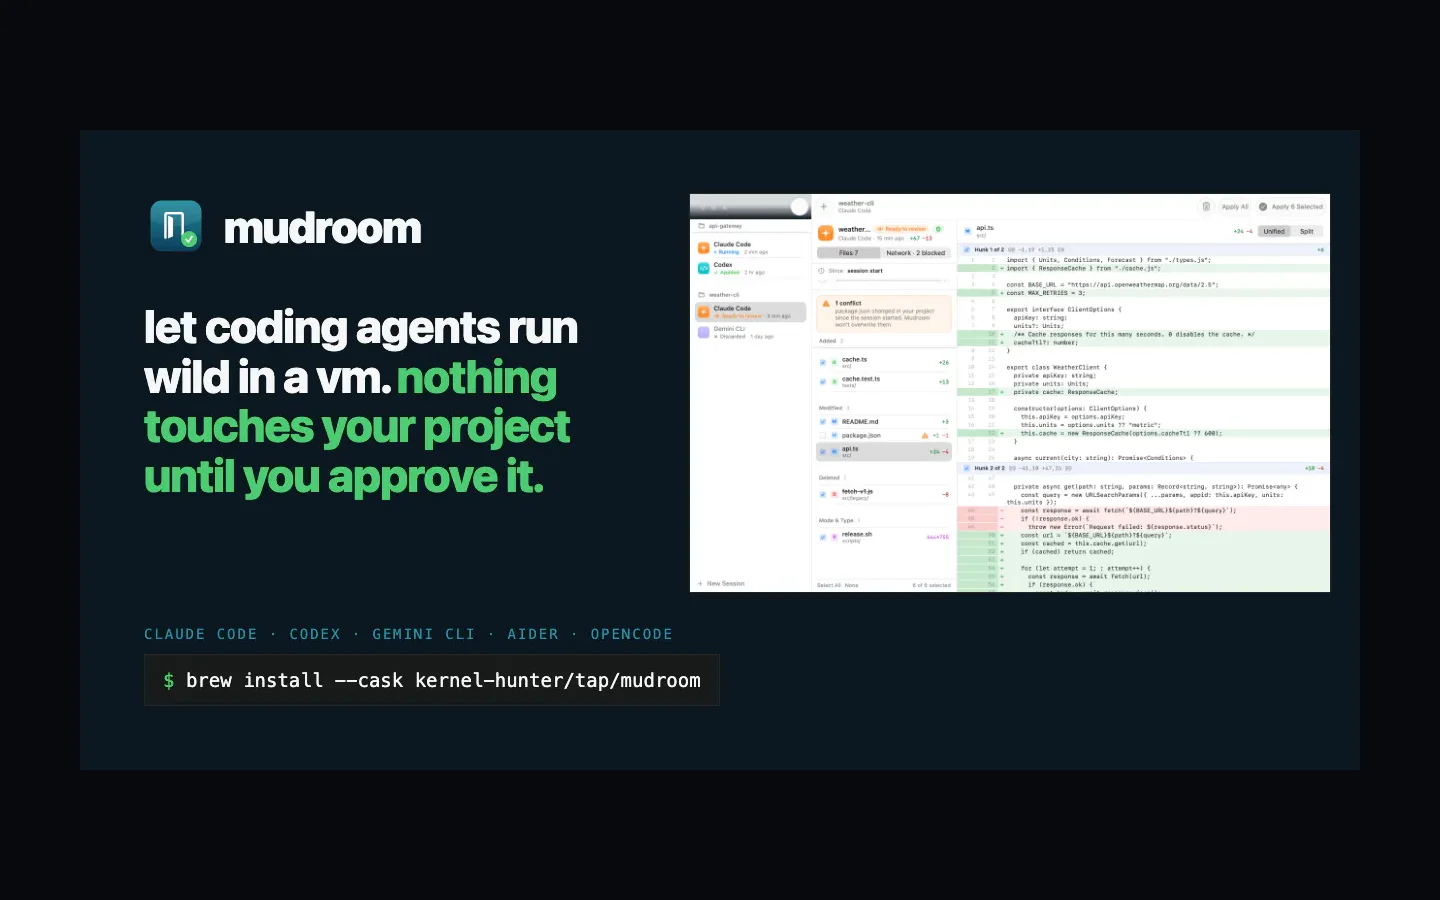Click the Apply All button

(1235, 207)
